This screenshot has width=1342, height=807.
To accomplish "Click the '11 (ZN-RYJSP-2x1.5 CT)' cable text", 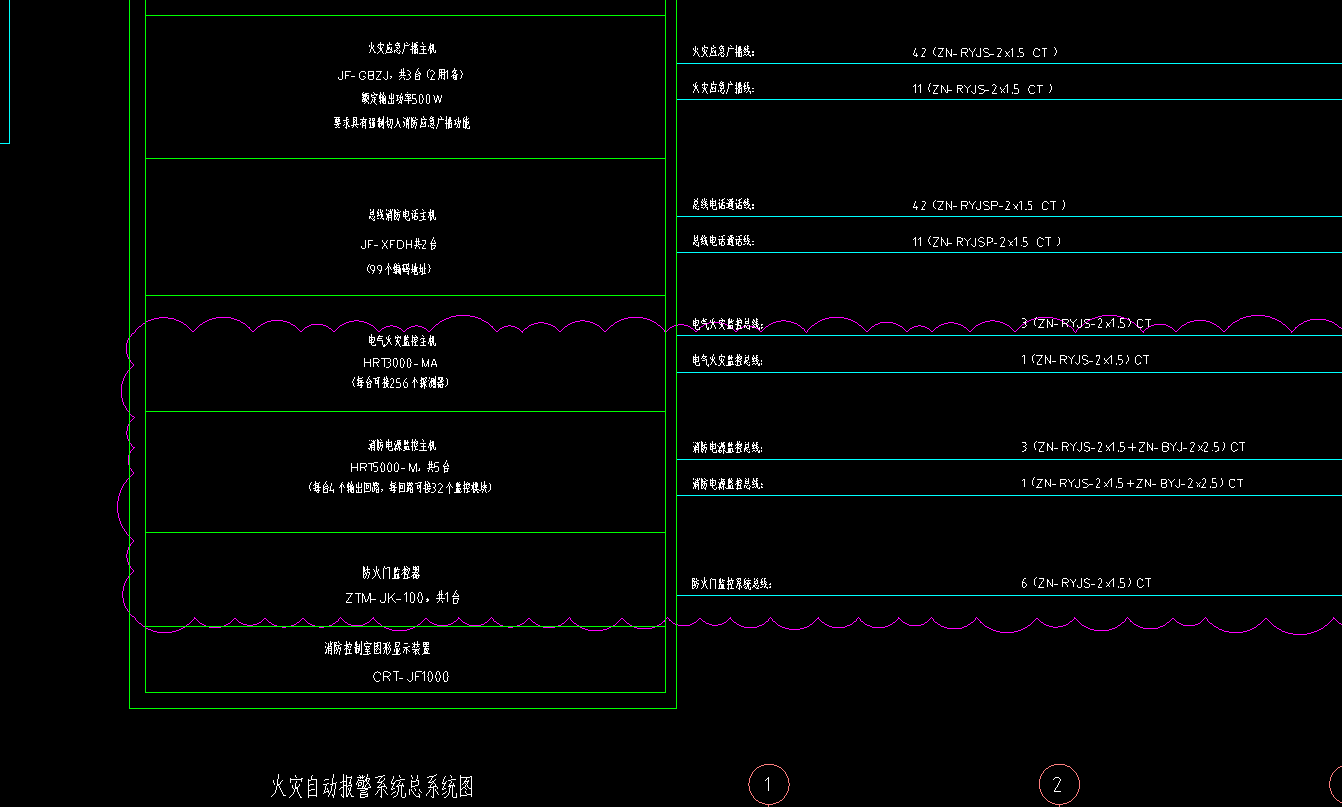I will point(987,242).
